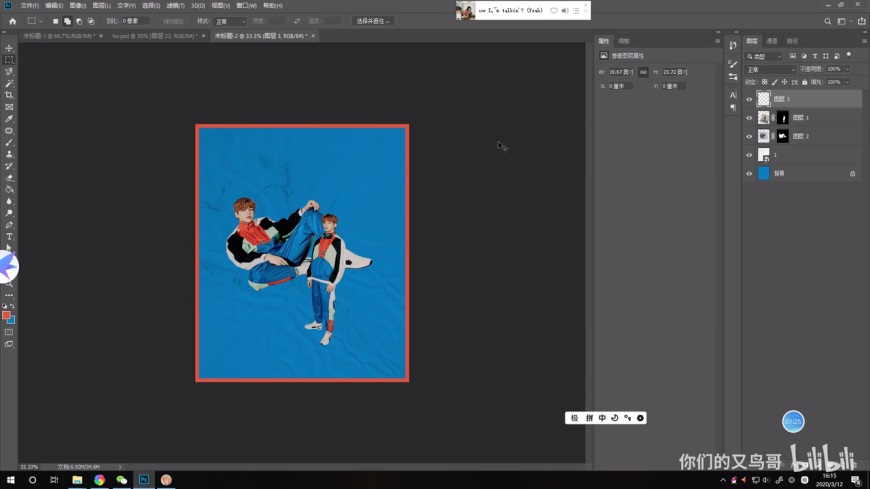Switch to the 路径 paths tab
The width and height of the screenshot is (870, 489).
point(792,41)
